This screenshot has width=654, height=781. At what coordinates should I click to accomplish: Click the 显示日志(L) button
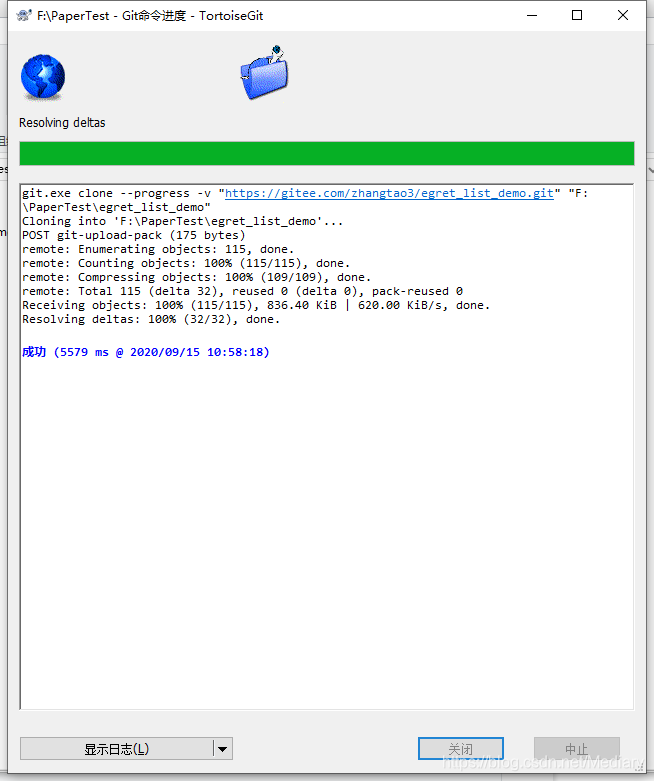click(x=117, y=749)
